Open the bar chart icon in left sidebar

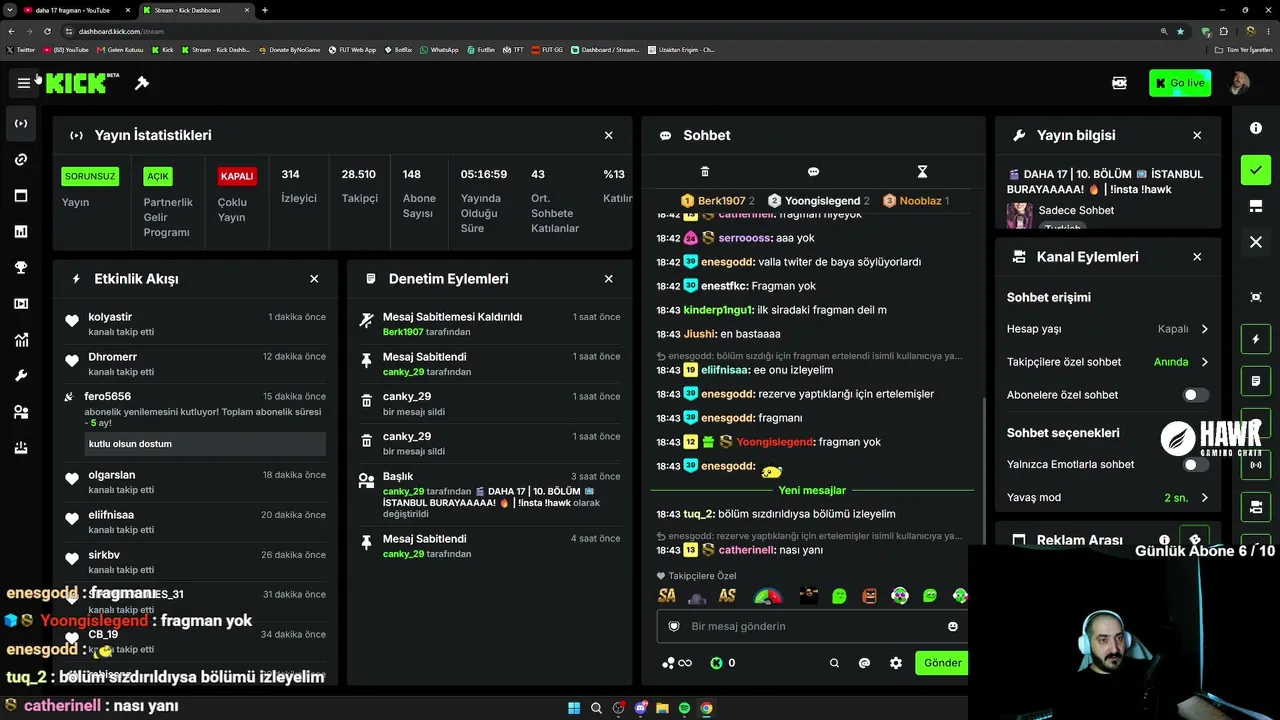[x=21, y=232]
